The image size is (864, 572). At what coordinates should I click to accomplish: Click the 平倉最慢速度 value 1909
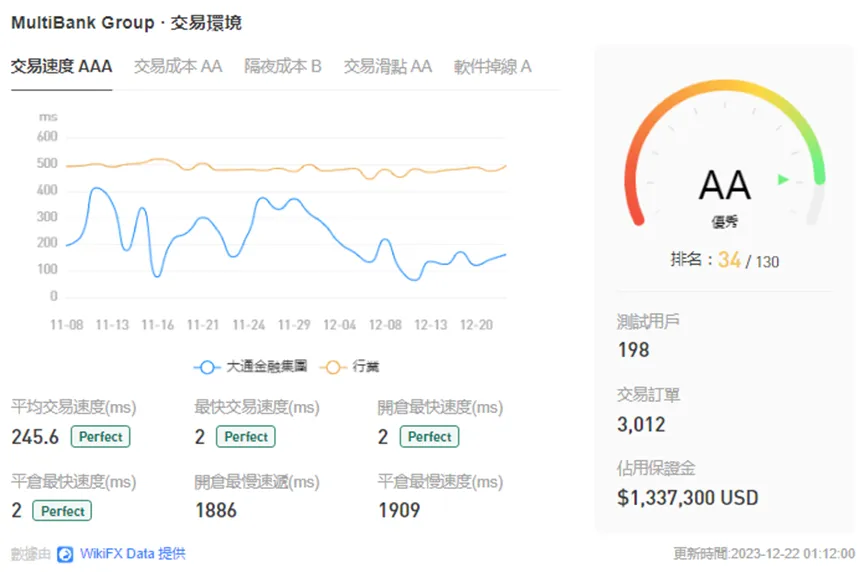click(399, 510)
